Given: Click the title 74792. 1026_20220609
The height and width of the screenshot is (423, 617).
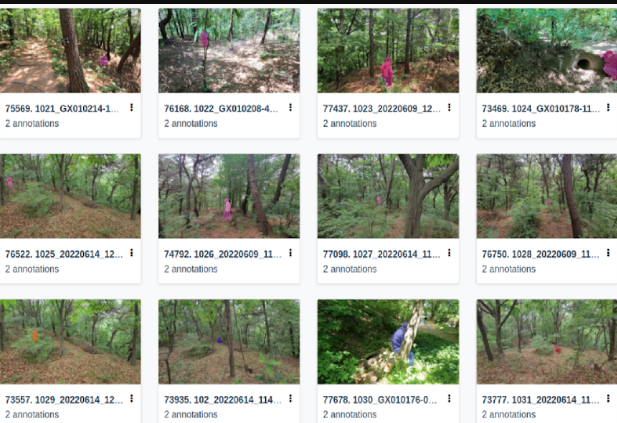Looking at the screenshot, I should click(223, 254).
